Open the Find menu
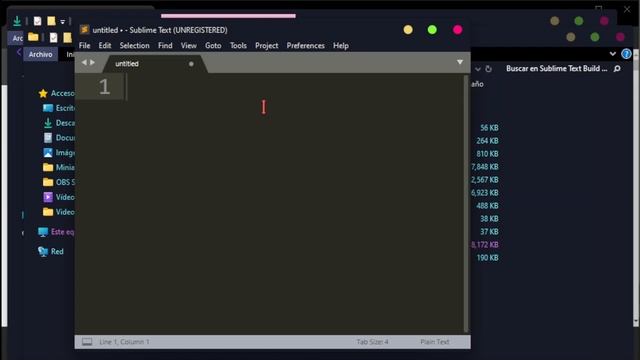640x360 pixels. [x=165, y=46]
